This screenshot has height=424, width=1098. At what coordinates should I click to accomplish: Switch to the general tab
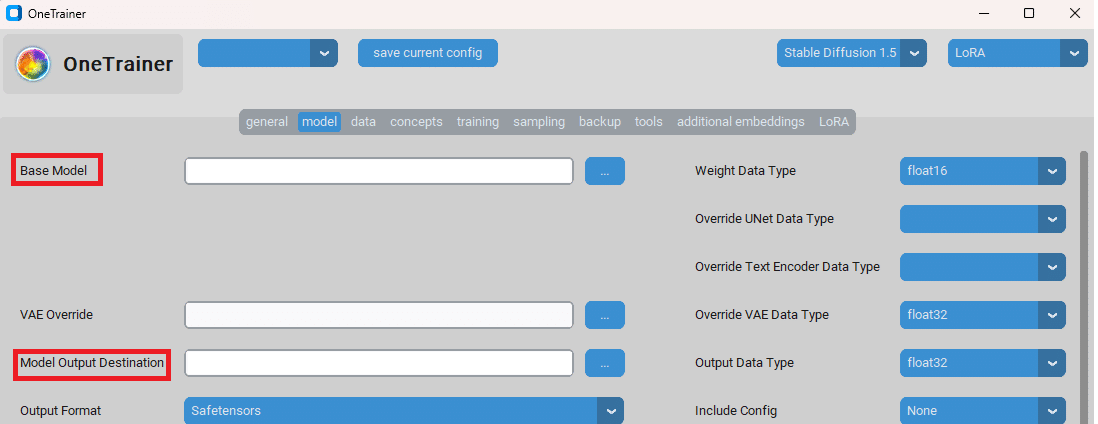click(267, 122)
